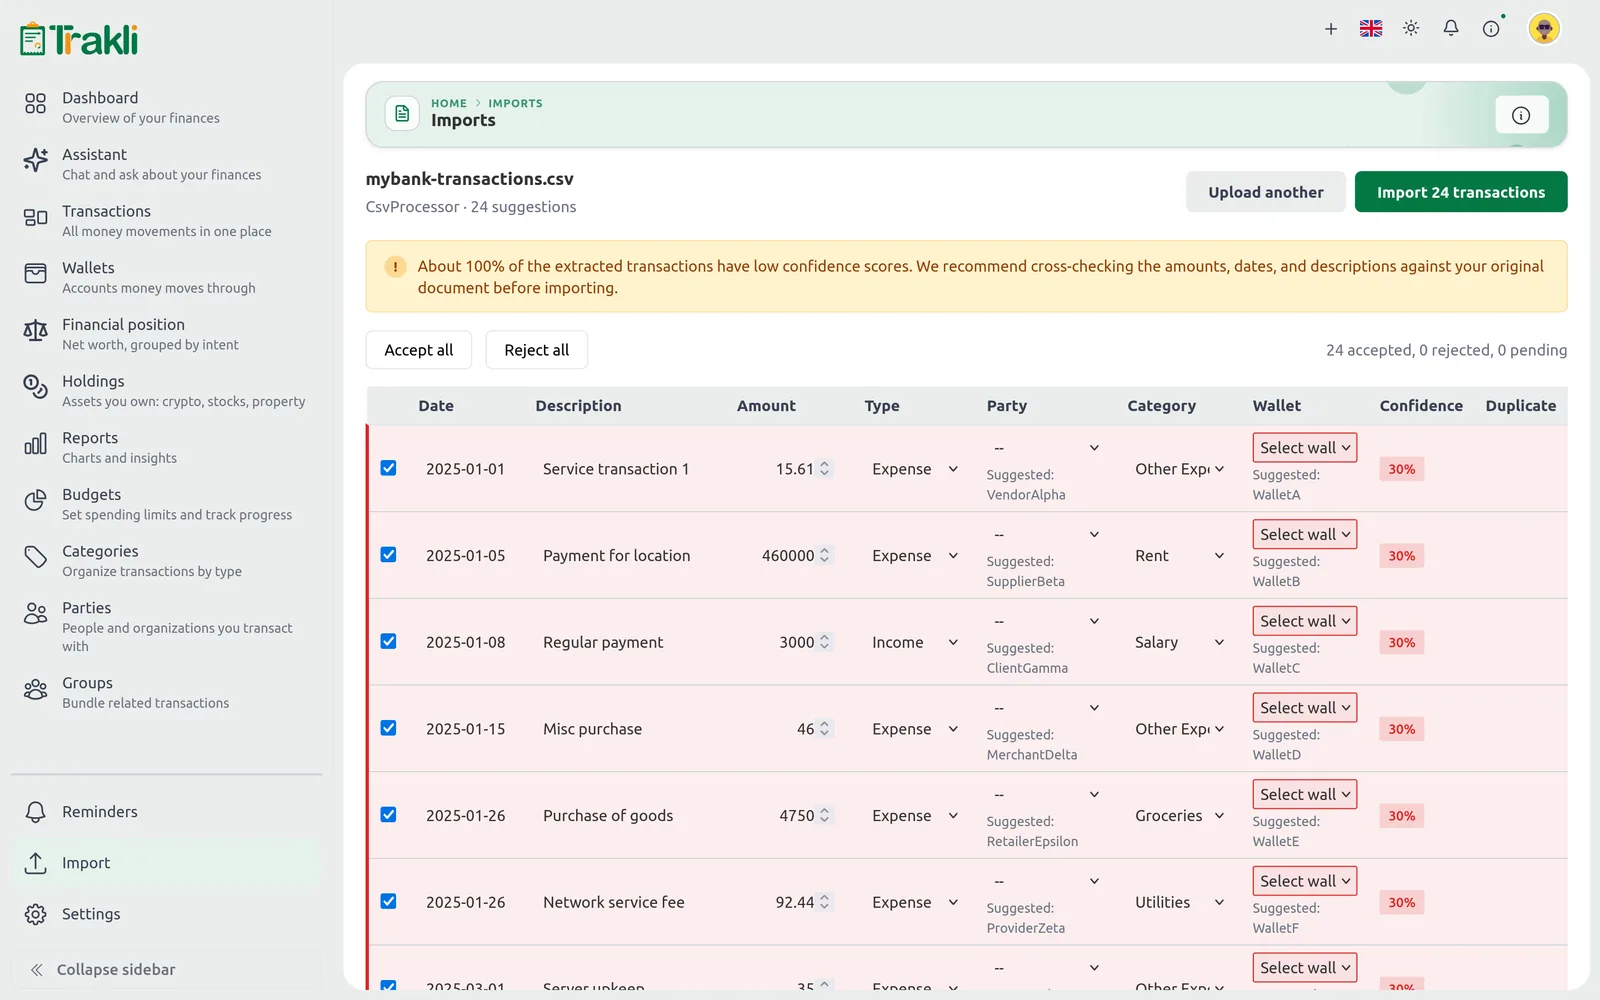1600x1000 pixels.
Task: Open Select wallet dropdown for Purchase of goods
Action: 1305,794
